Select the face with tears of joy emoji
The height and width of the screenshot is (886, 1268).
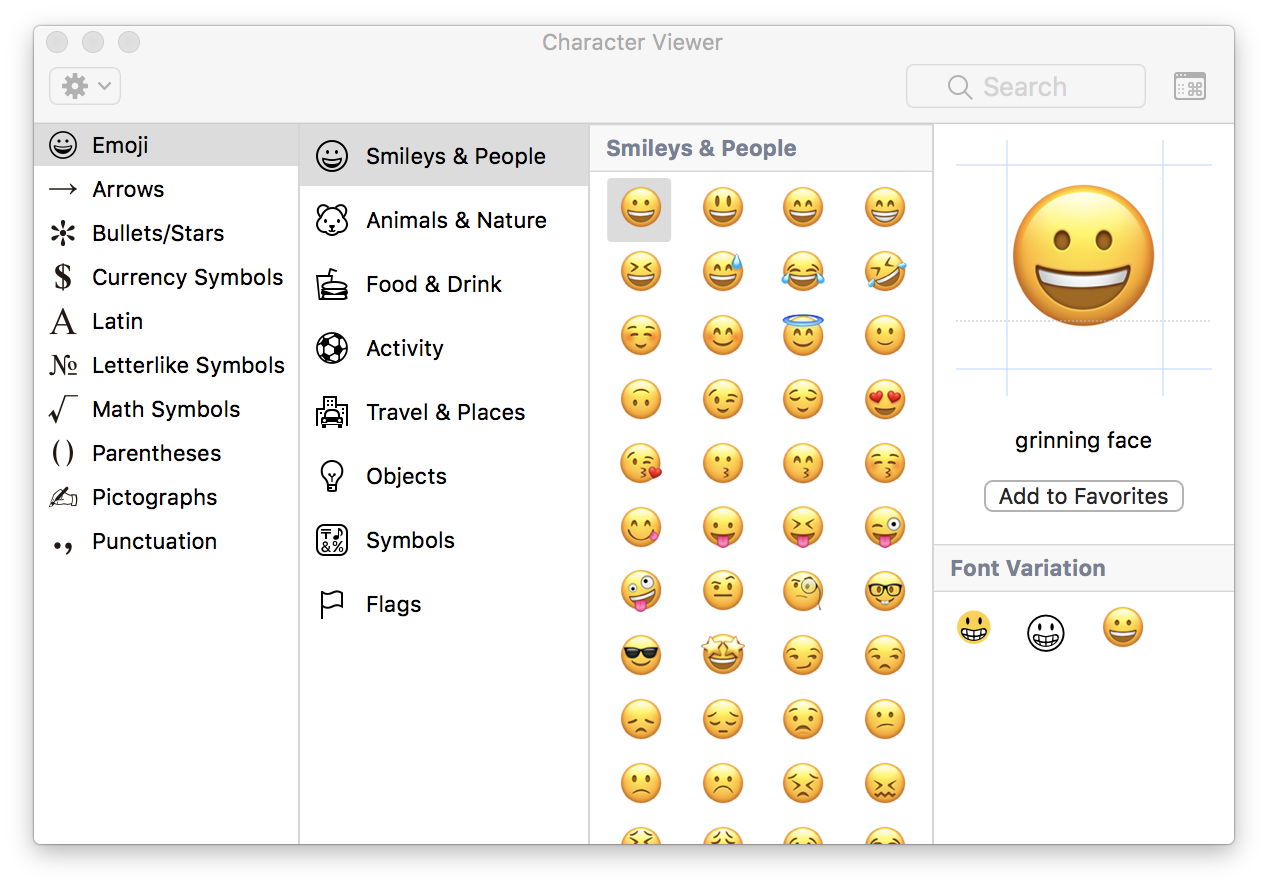(x=803, y=271)
